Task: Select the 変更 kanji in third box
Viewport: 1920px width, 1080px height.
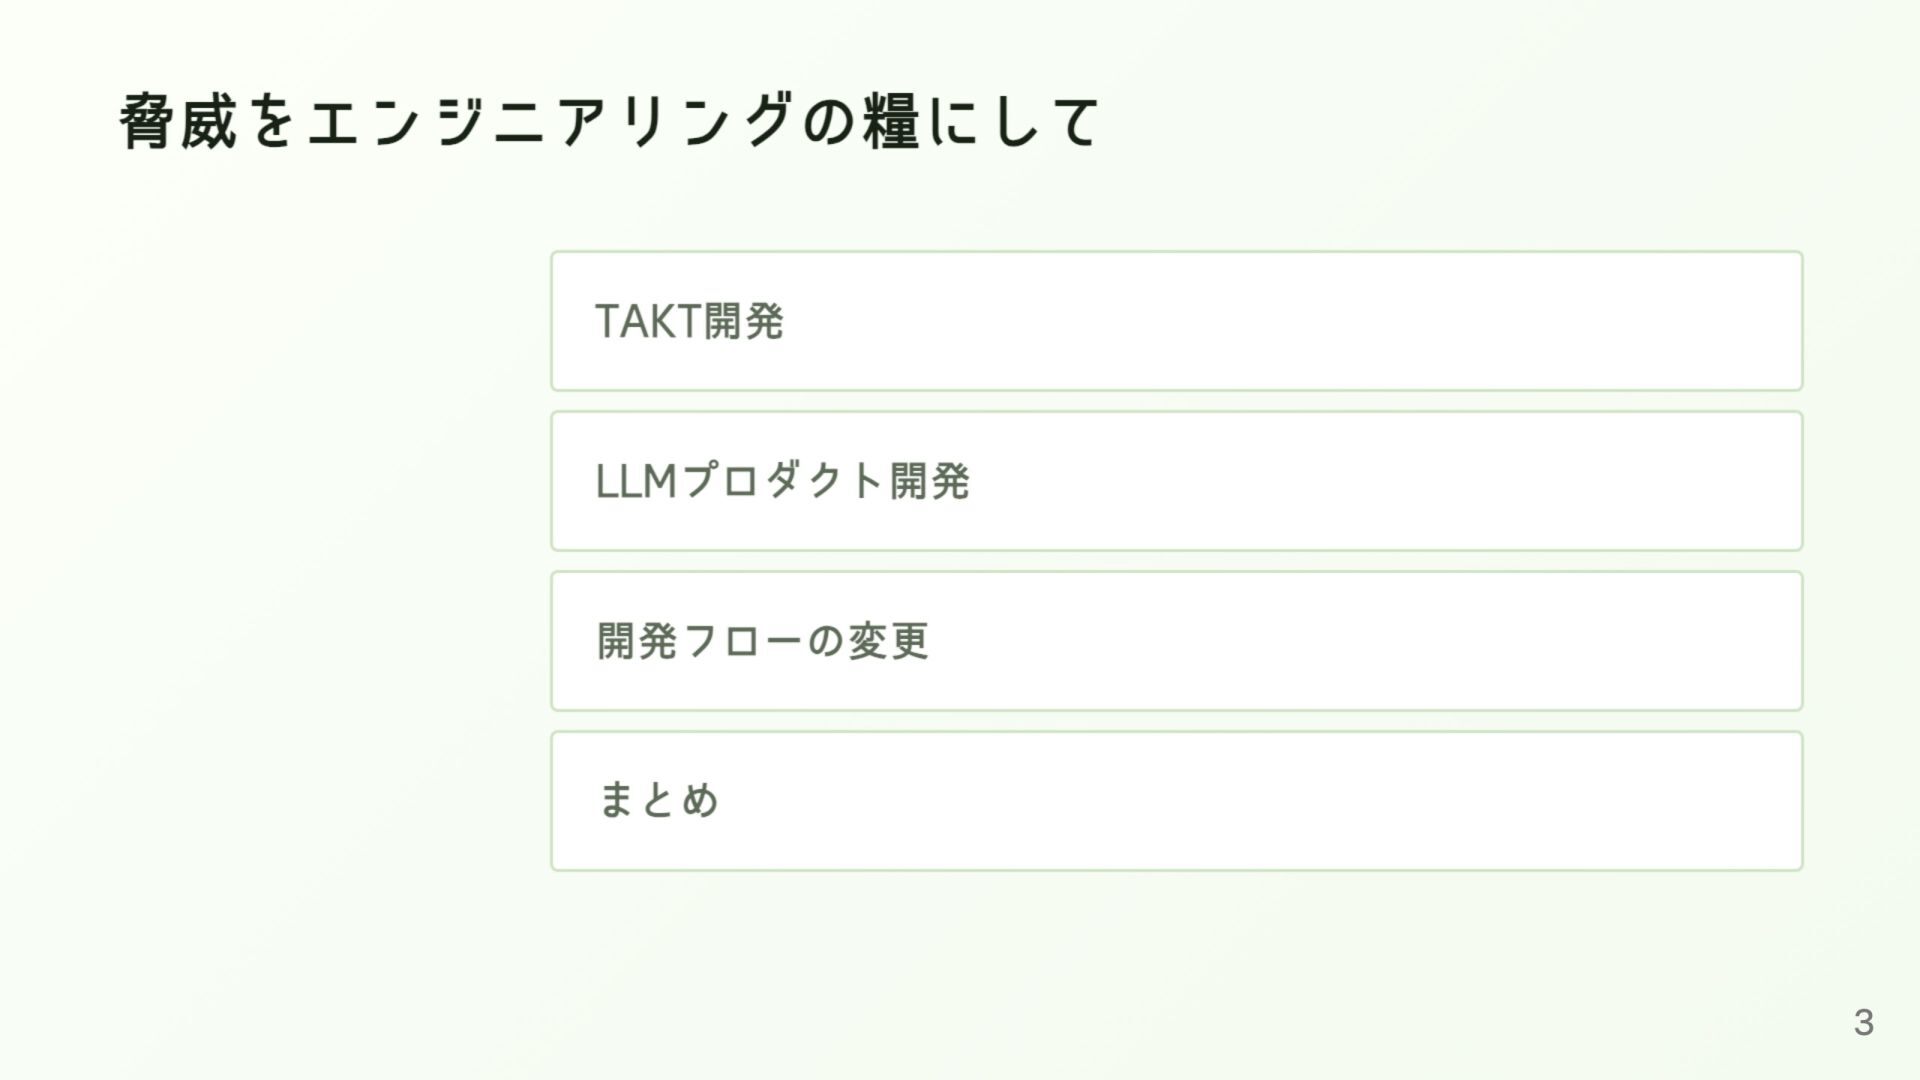Action: (x=889, y=641)
